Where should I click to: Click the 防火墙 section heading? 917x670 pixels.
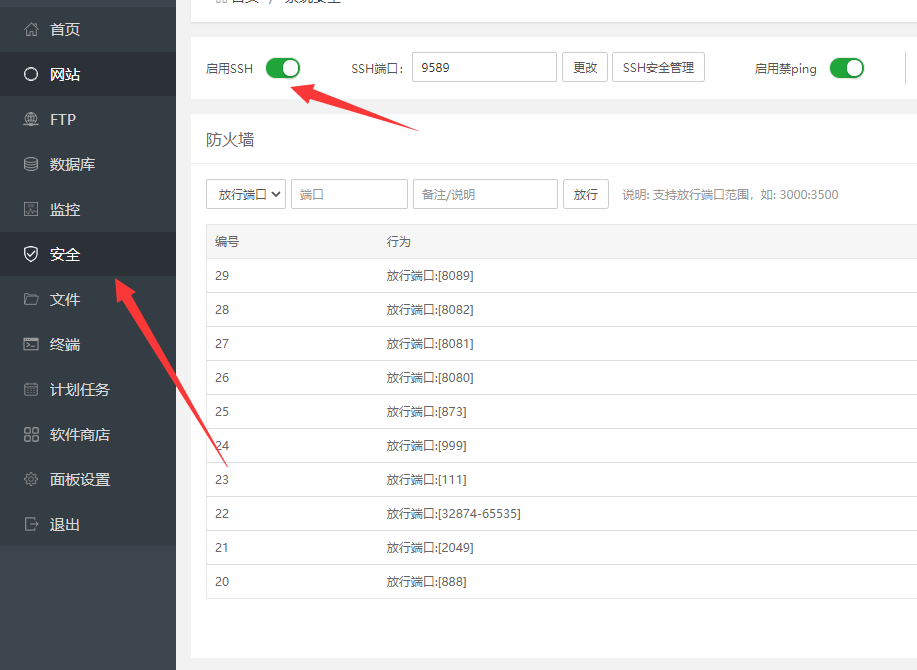pyautogui.click(x=230, y=140)
